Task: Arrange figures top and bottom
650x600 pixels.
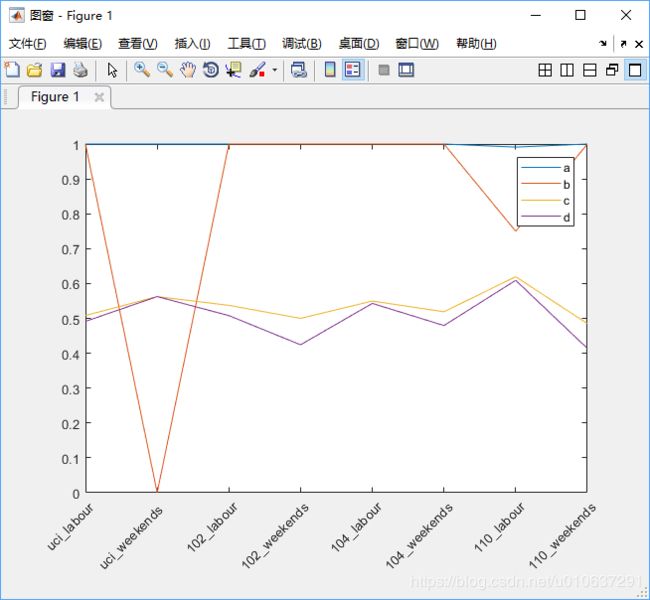Action: (589, 70)
